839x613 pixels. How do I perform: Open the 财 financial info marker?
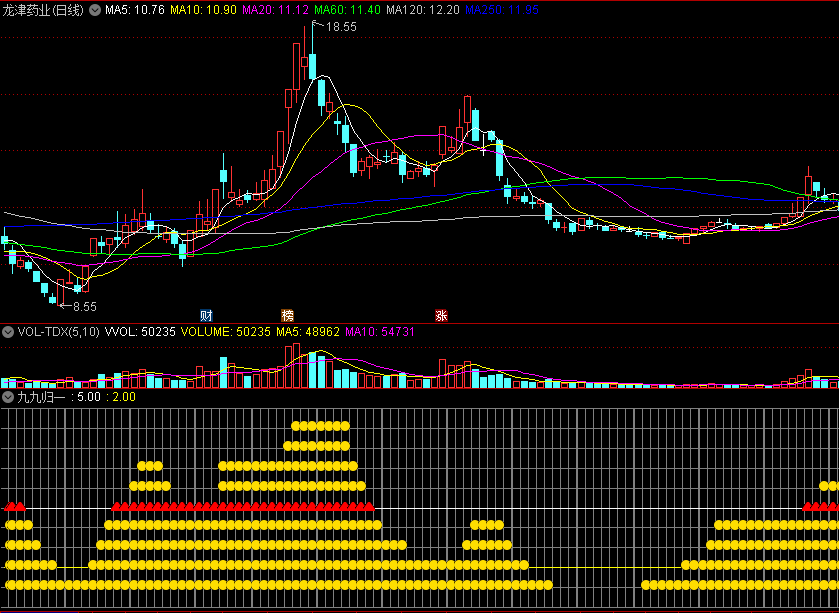click(x=206, y=315)
